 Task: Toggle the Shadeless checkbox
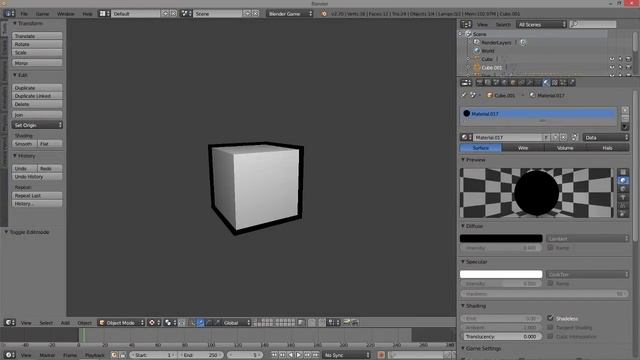pyautogui.click(x=550, y=318)
